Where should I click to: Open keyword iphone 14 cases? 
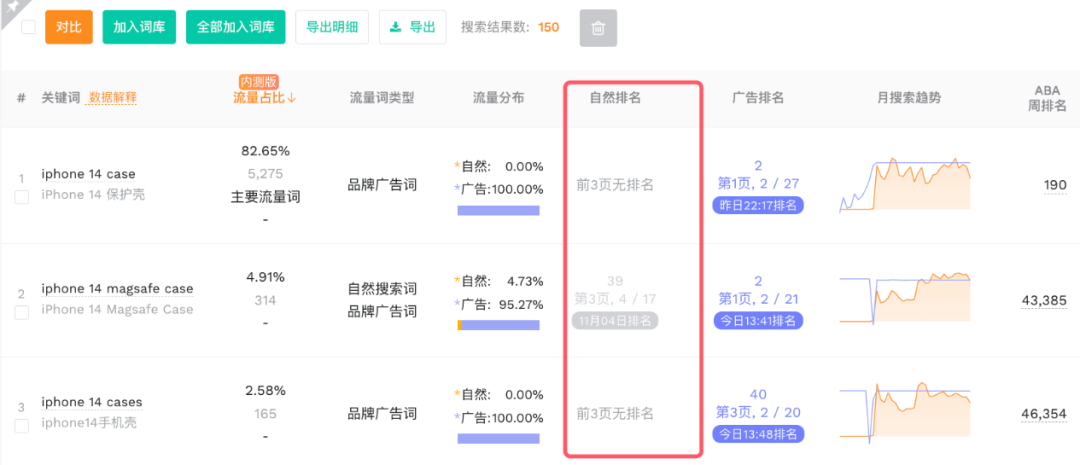pyautogui.click(x=92, y=402)
